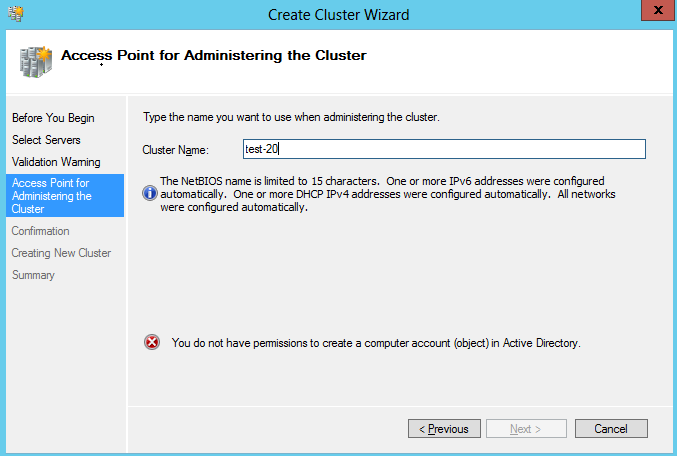This screenshot has width=677, height=456.
Task: Click the Cluster Name label
Action: (x=175, y=150)
